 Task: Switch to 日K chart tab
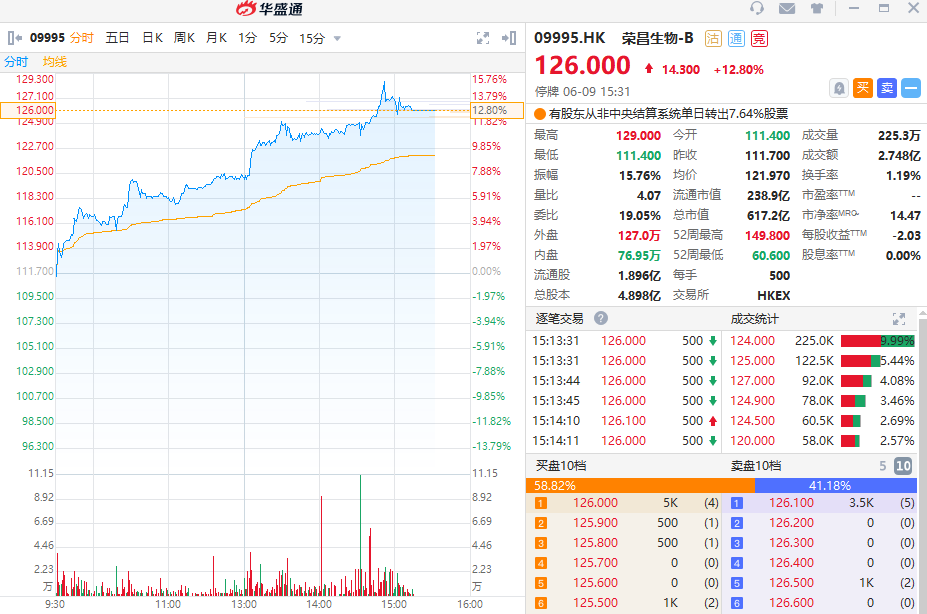coord(153,38)
